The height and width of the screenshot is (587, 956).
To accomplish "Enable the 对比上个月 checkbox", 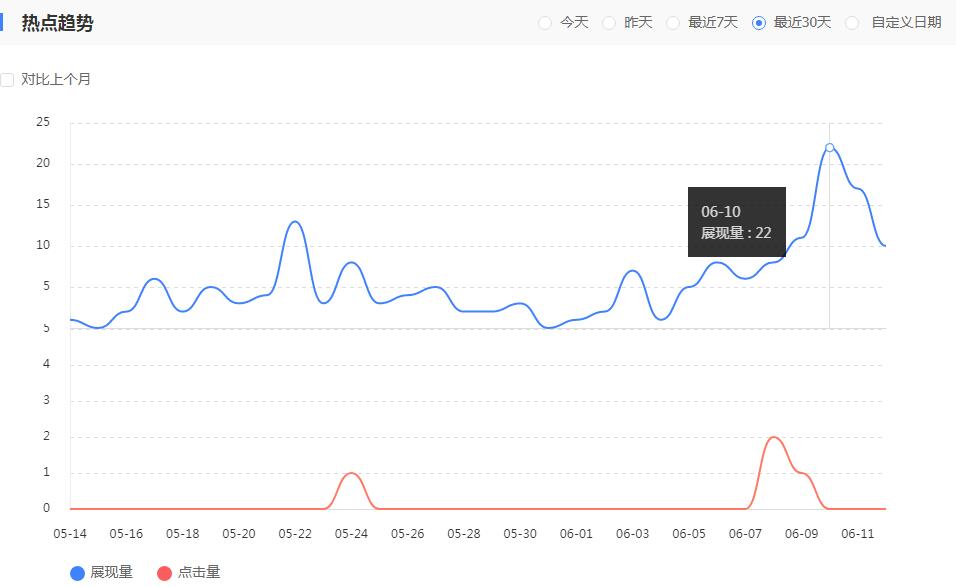I will point(7,80).
